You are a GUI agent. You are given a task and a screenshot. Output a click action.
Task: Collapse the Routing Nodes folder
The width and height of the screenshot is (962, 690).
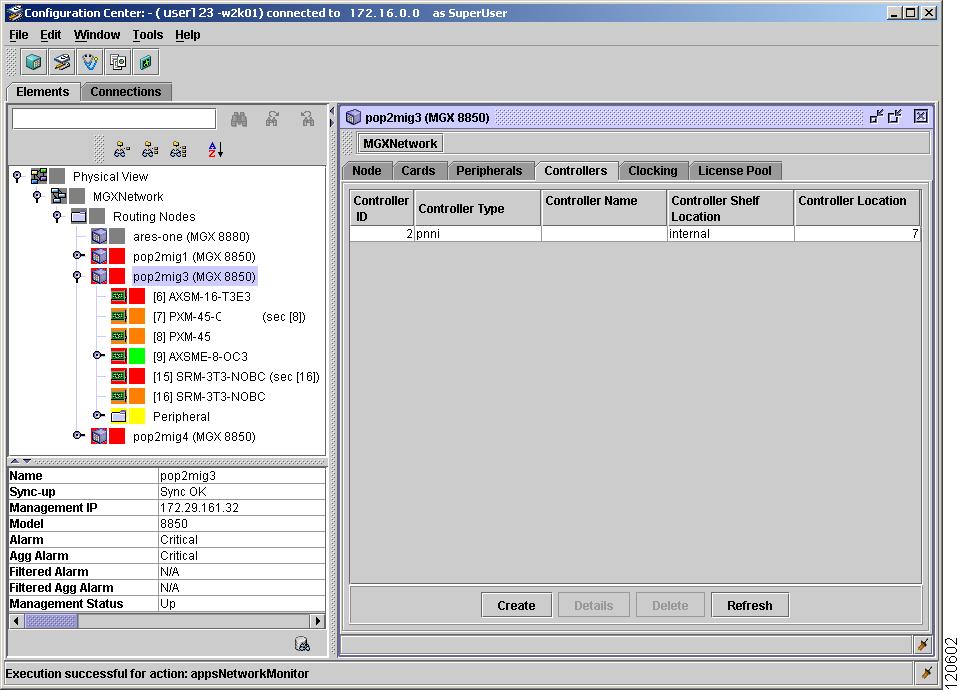(x=57, y=217)
